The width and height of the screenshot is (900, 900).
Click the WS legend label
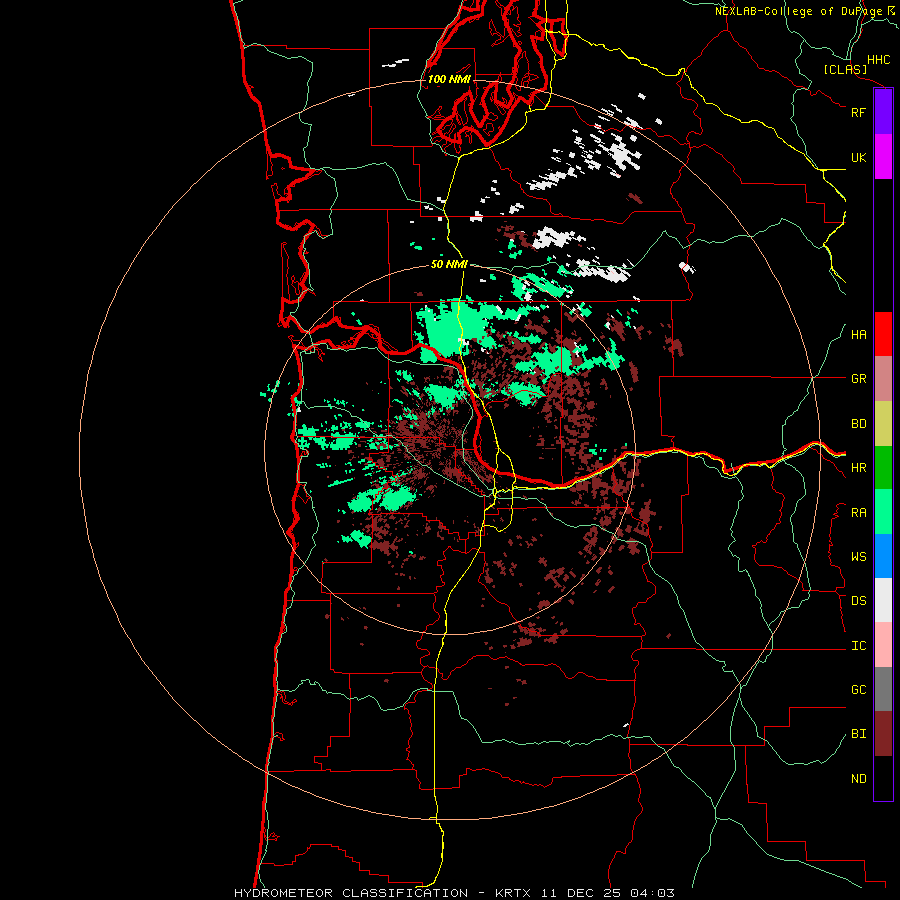pos(859,557)
